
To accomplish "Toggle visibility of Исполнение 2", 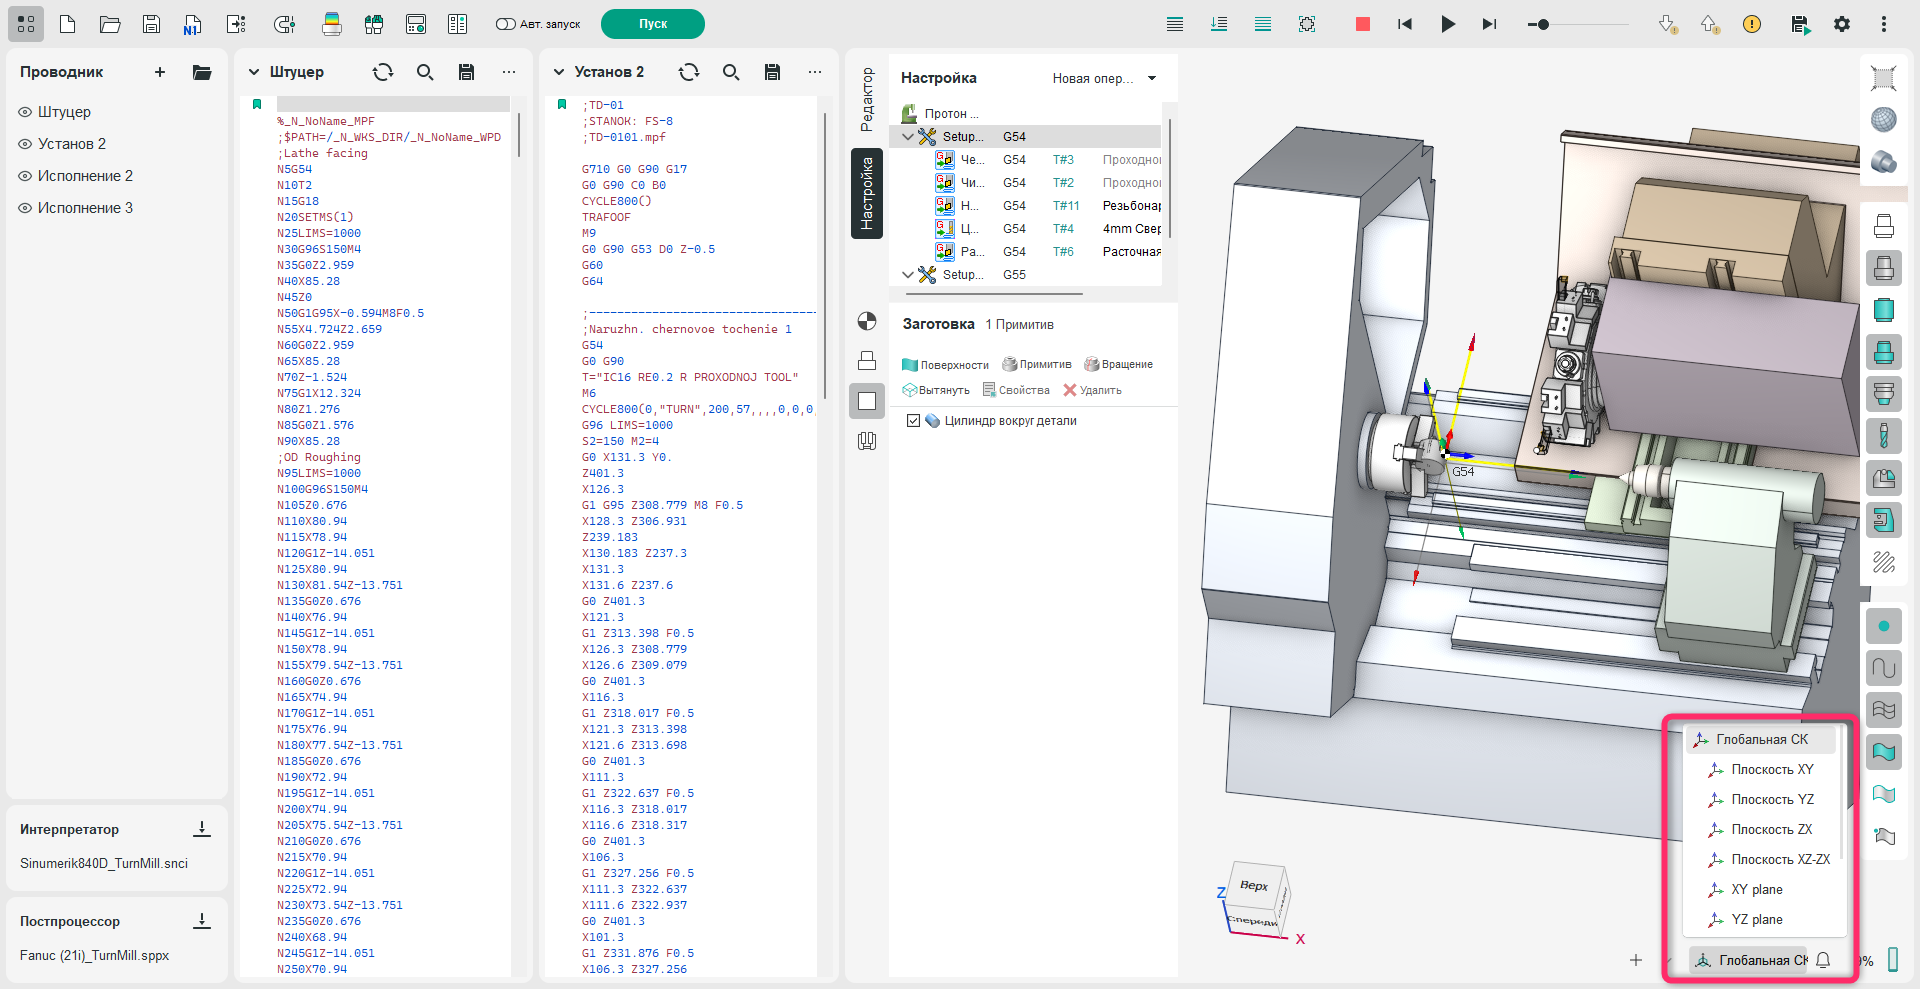I will 26,176.
